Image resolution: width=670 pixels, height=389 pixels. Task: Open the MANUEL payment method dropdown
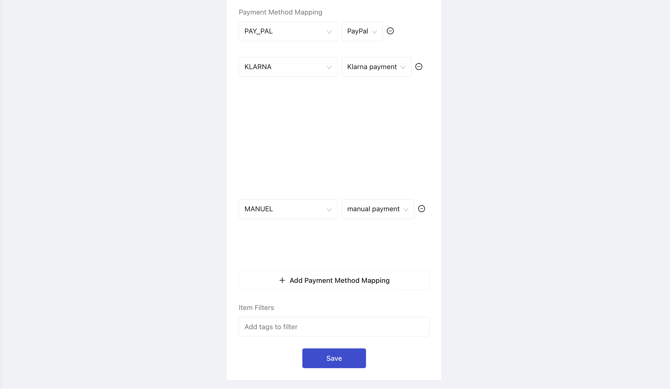click(288, 209)
